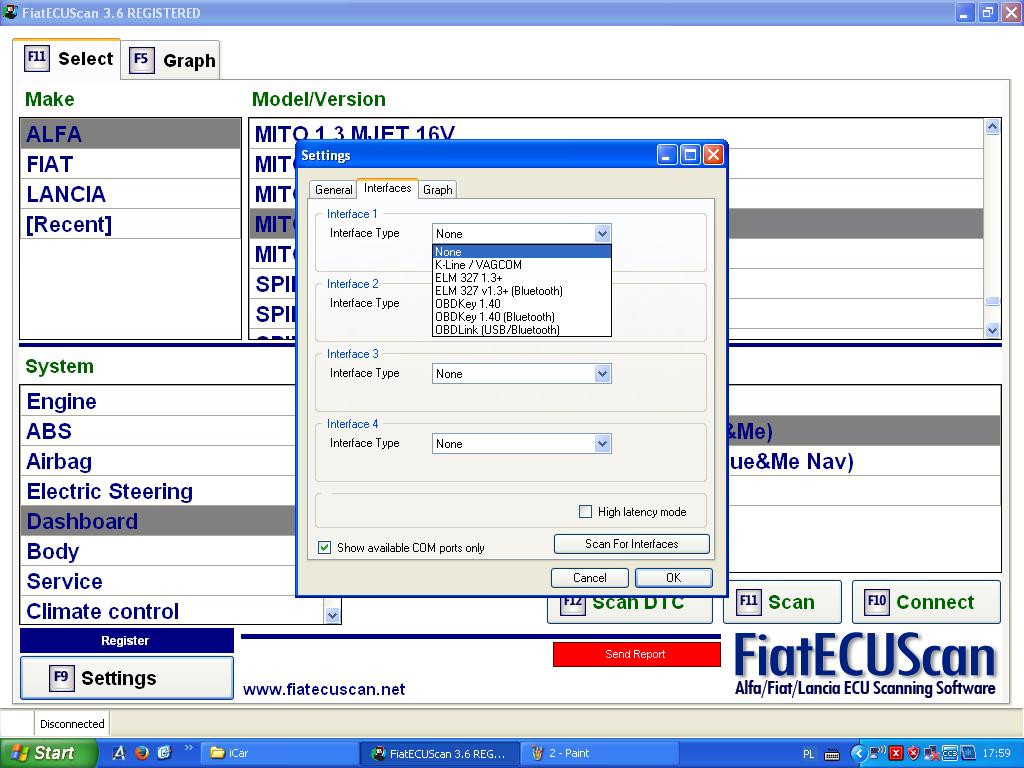Select [Recent] in Make list
Viewport: 1024px width, 768px height.
(131, 224)
